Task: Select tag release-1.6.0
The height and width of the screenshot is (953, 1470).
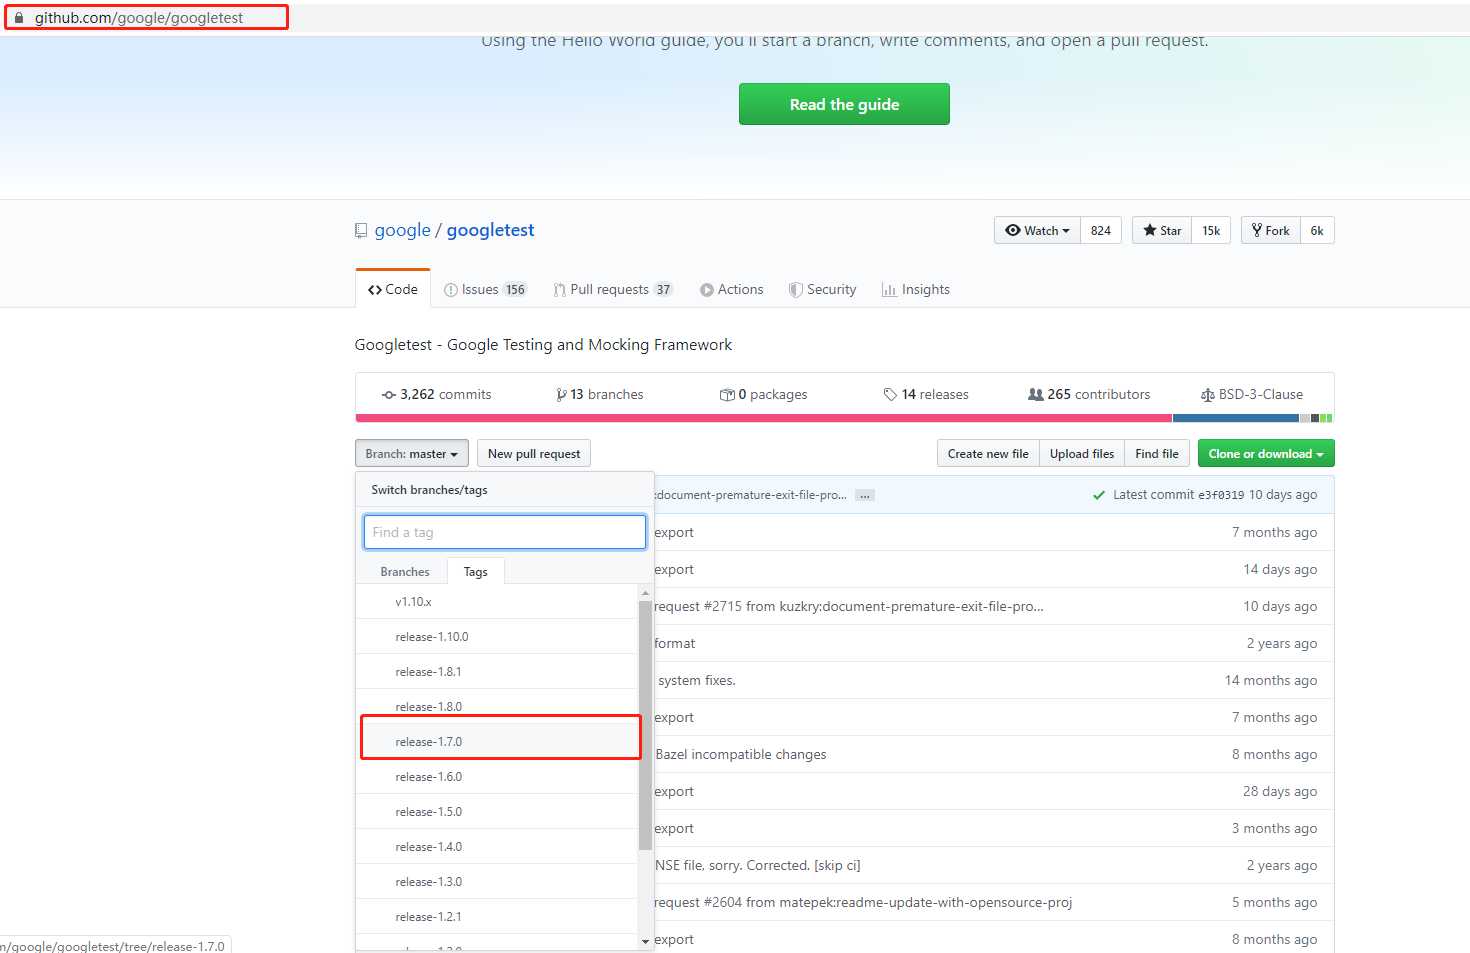Action: click(x=497, y=776)
